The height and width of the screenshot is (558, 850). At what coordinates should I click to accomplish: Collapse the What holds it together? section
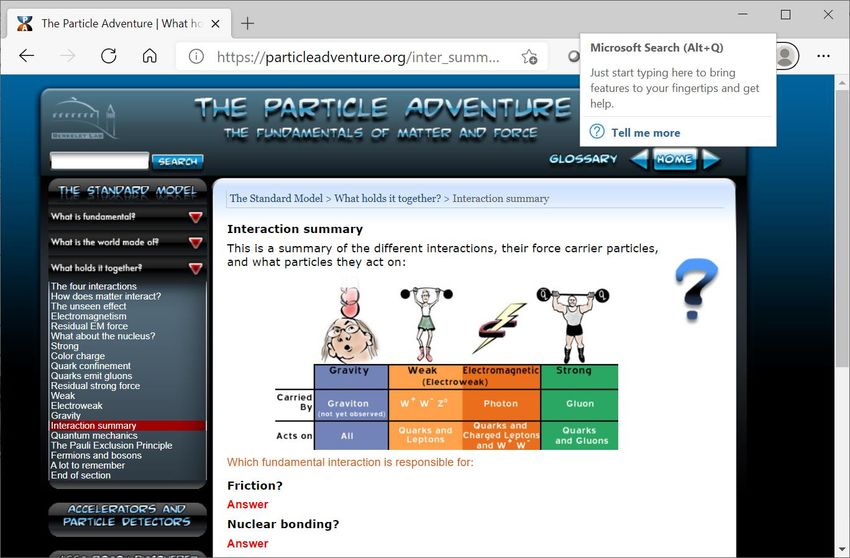coord(127,268)
